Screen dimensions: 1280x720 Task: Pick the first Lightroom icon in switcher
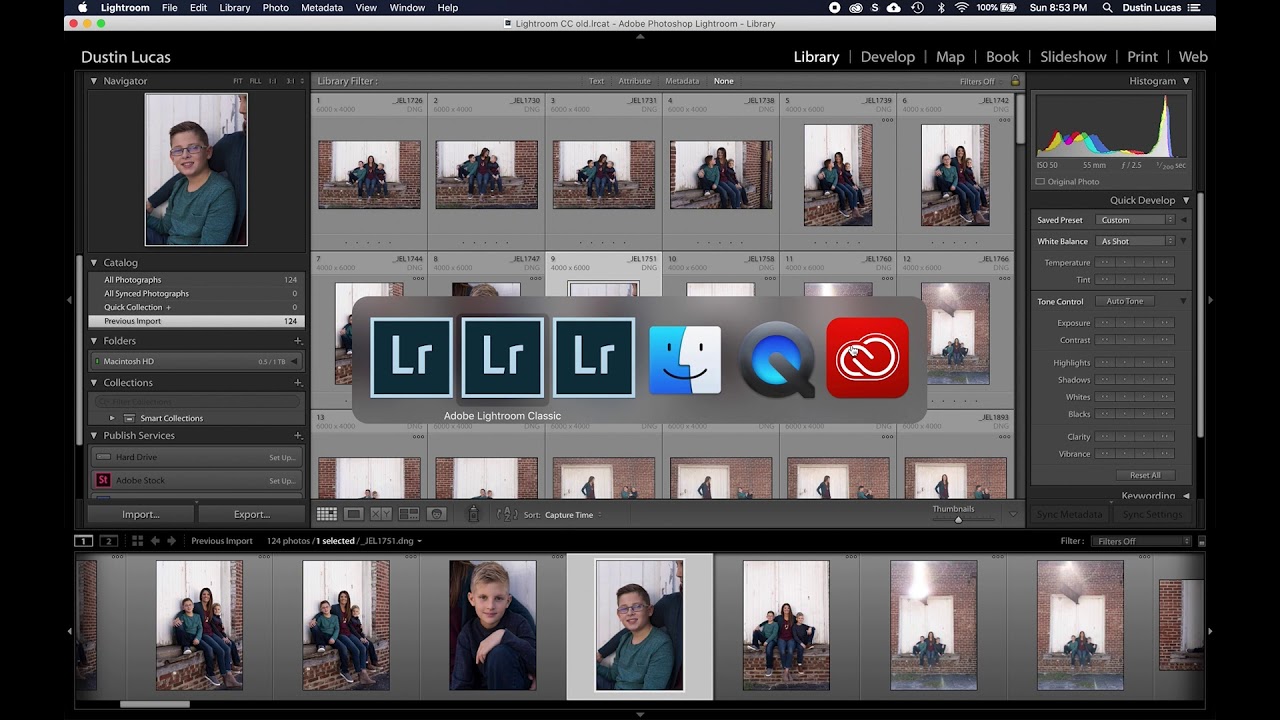(x=411, y=358)
